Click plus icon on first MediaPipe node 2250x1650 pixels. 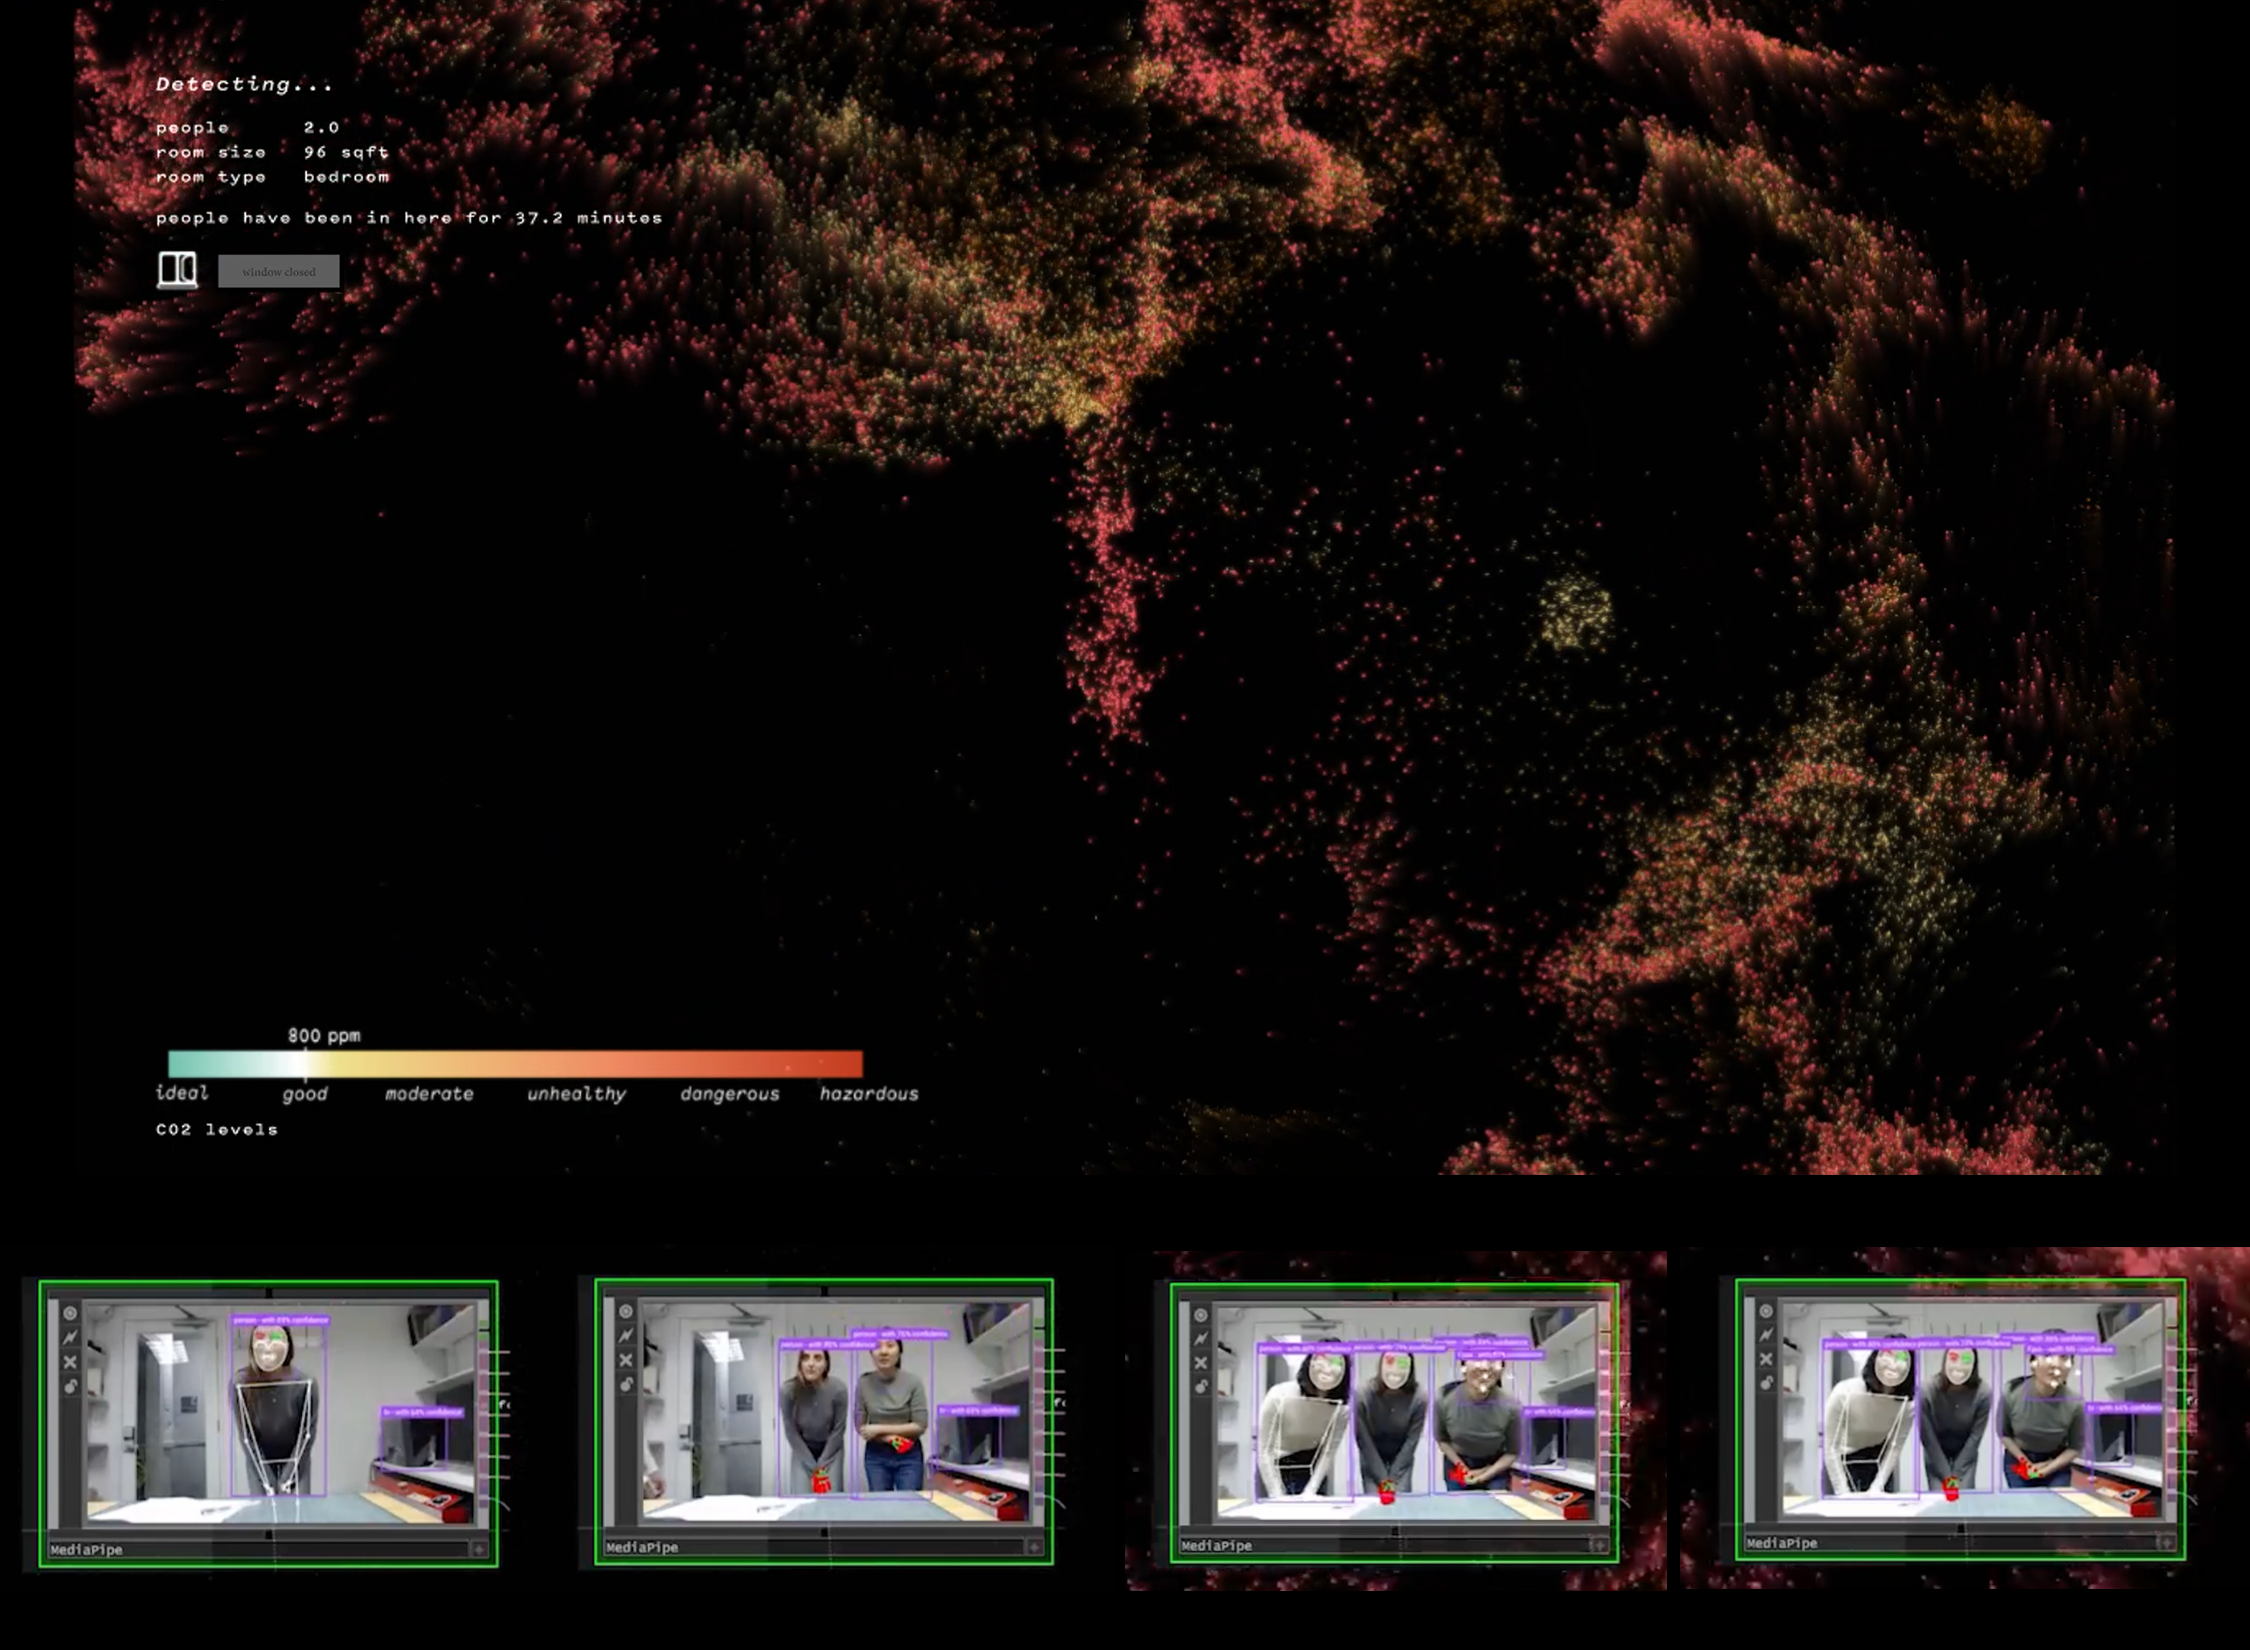click(x=479, y=1549)
